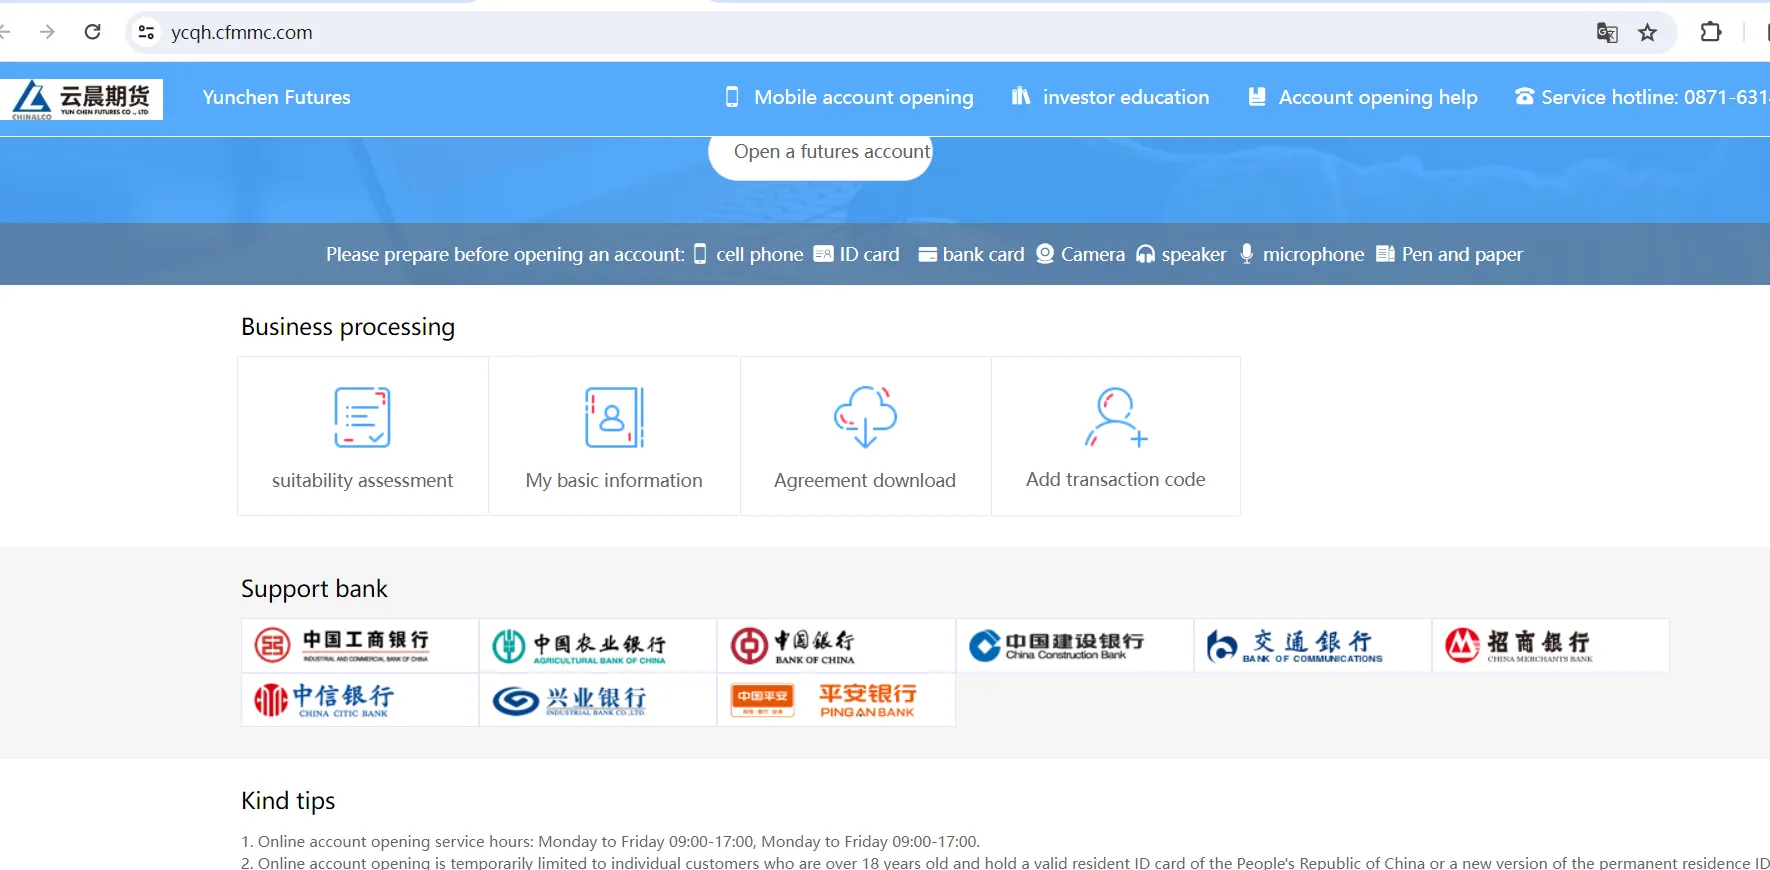Click 'Please prepare before opening an account' text
The image size is (1770, 870).
505,254
